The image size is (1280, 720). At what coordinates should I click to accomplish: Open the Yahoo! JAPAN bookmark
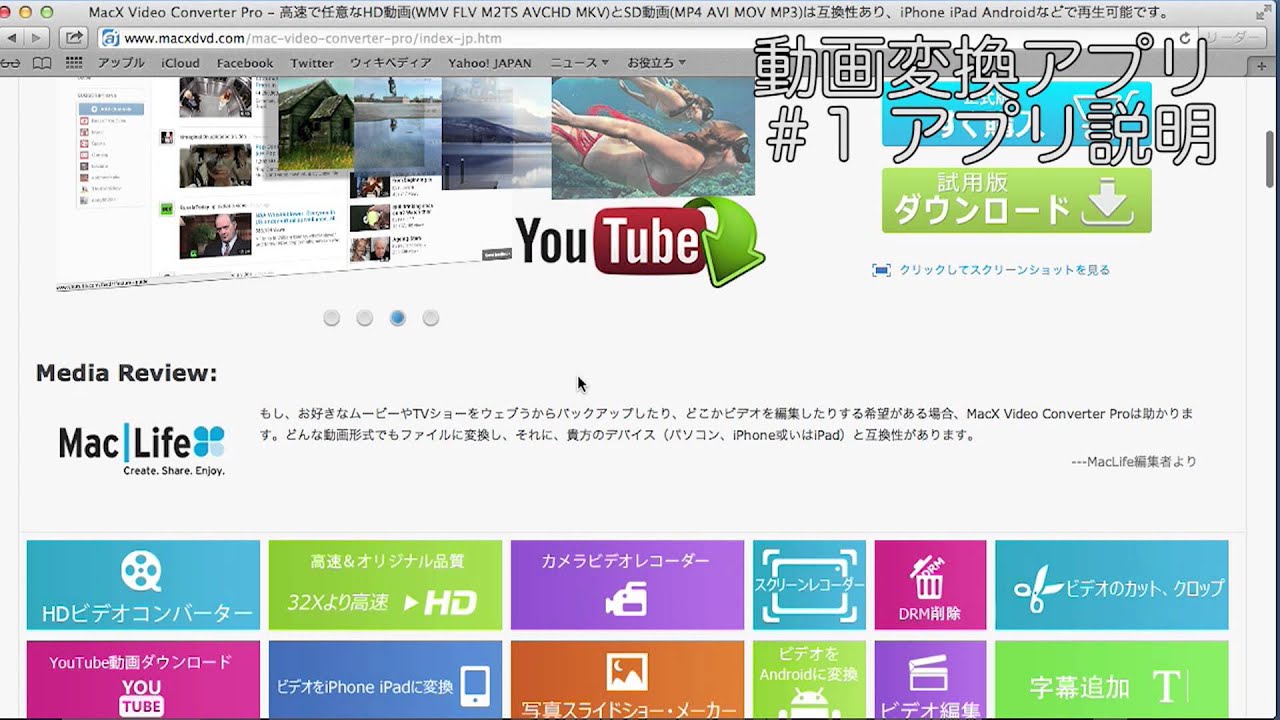click(490, 63)
